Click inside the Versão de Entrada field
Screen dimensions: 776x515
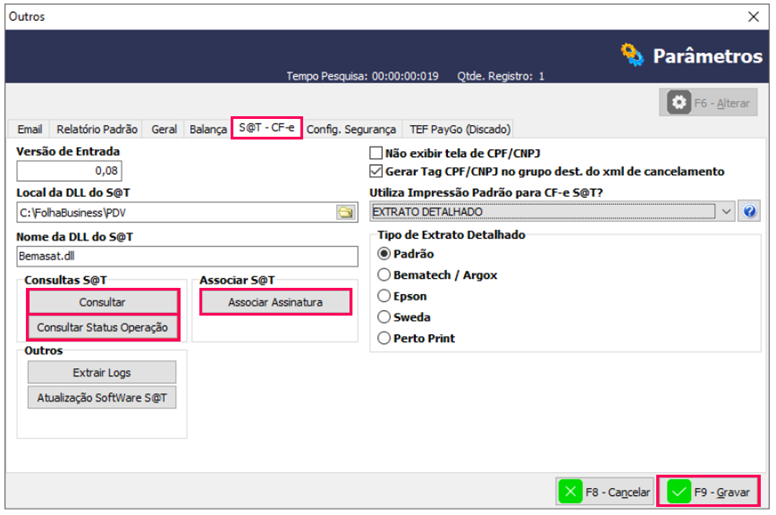pyautogui.click(x=69, y=171)
